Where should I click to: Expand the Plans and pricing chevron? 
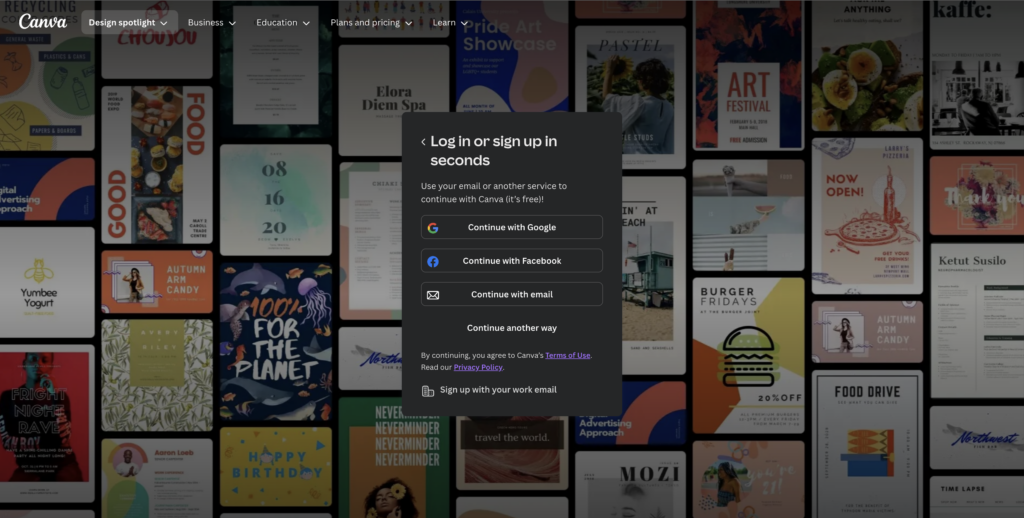pos(409,23)
